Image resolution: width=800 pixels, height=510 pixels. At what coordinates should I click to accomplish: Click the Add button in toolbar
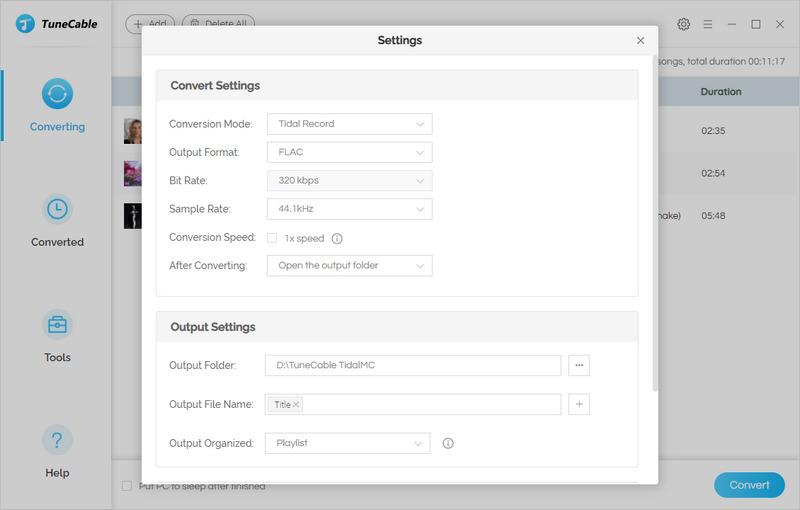tap(150, 23)
